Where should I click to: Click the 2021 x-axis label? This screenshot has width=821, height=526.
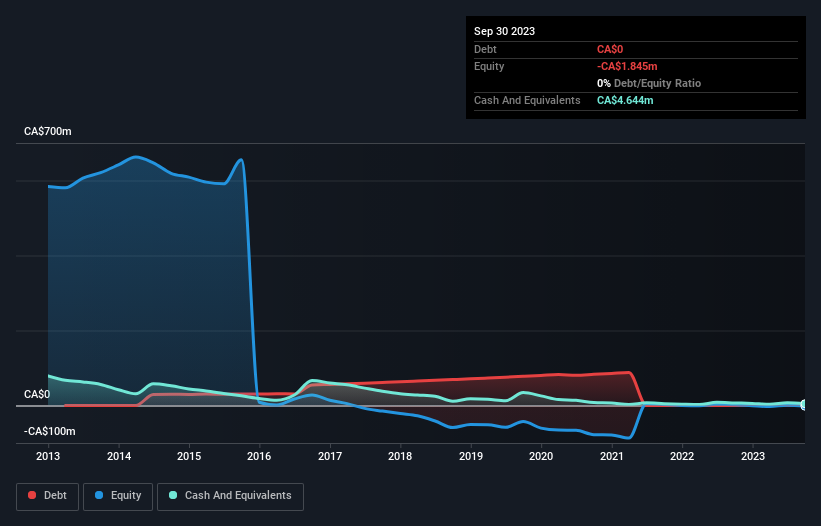[x=612, y=456]
